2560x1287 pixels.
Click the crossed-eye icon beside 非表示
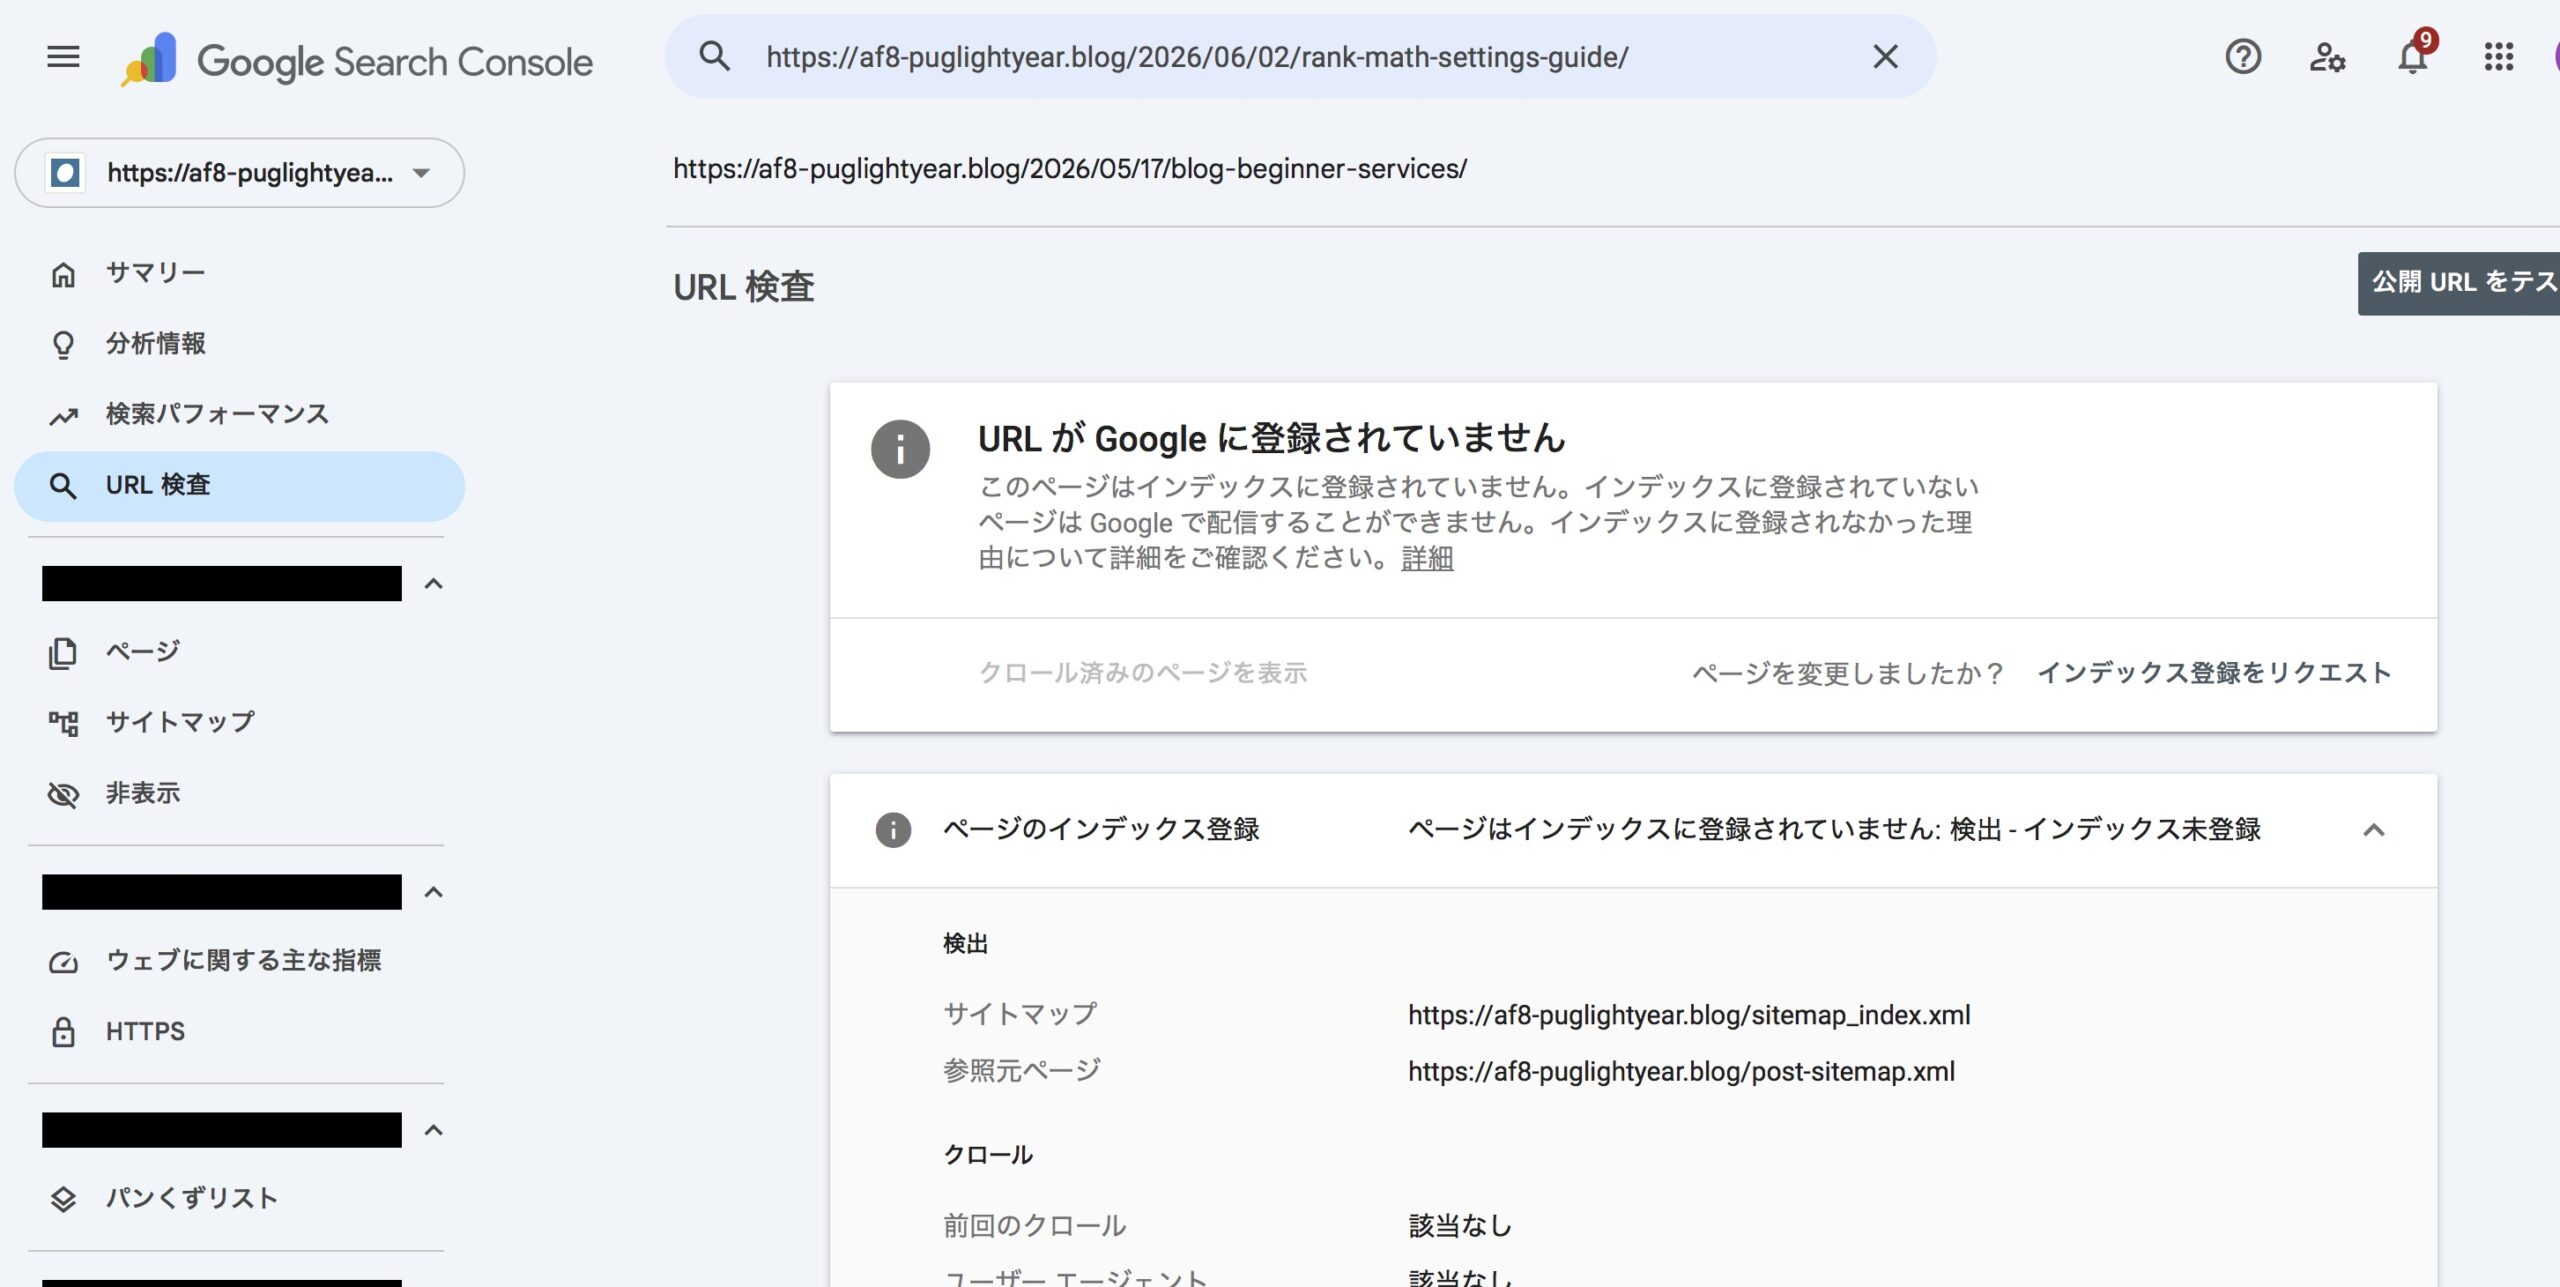click(x=63, y=795)
